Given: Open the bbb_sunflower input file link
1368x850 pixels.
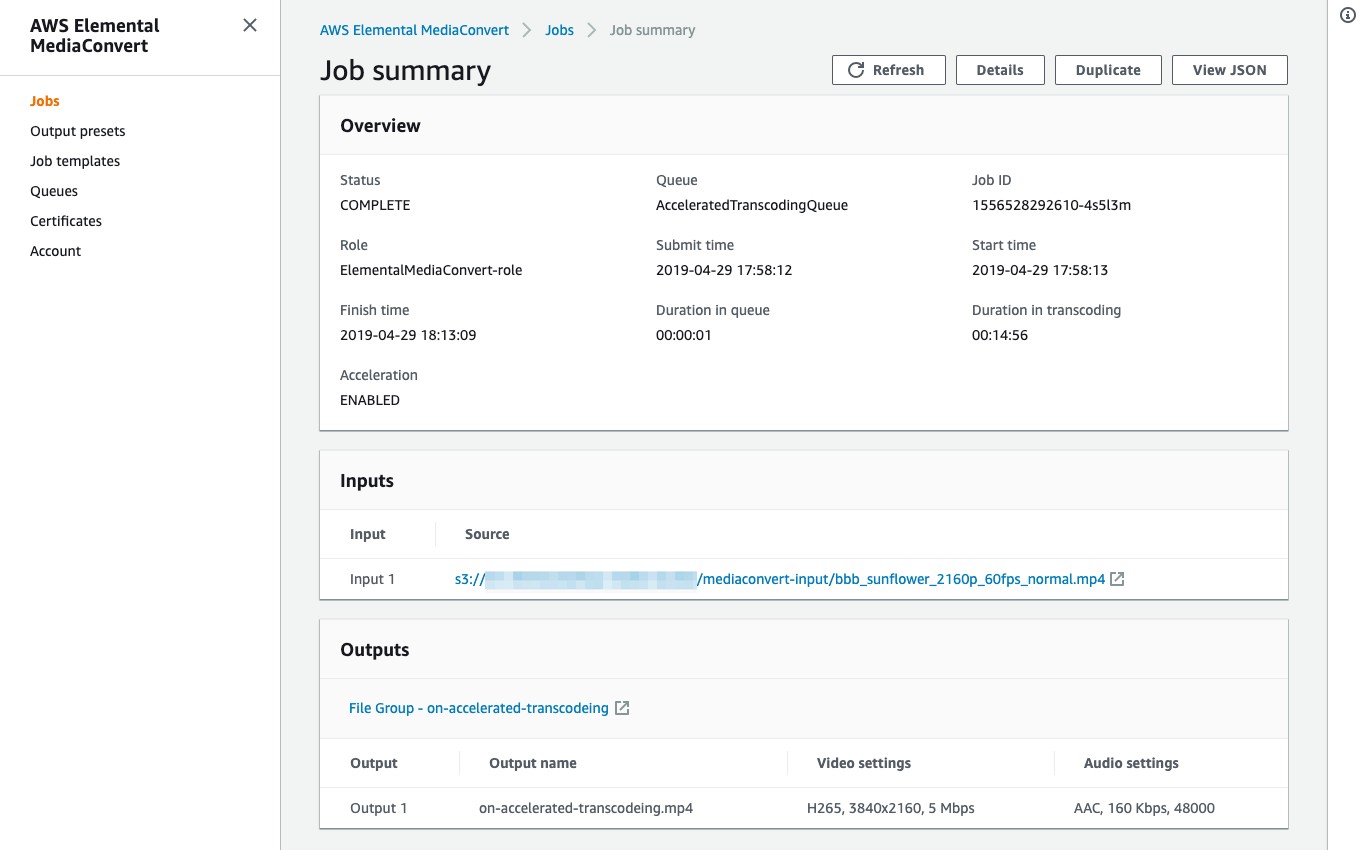Looking at the screenshot, I should [780, 579].
